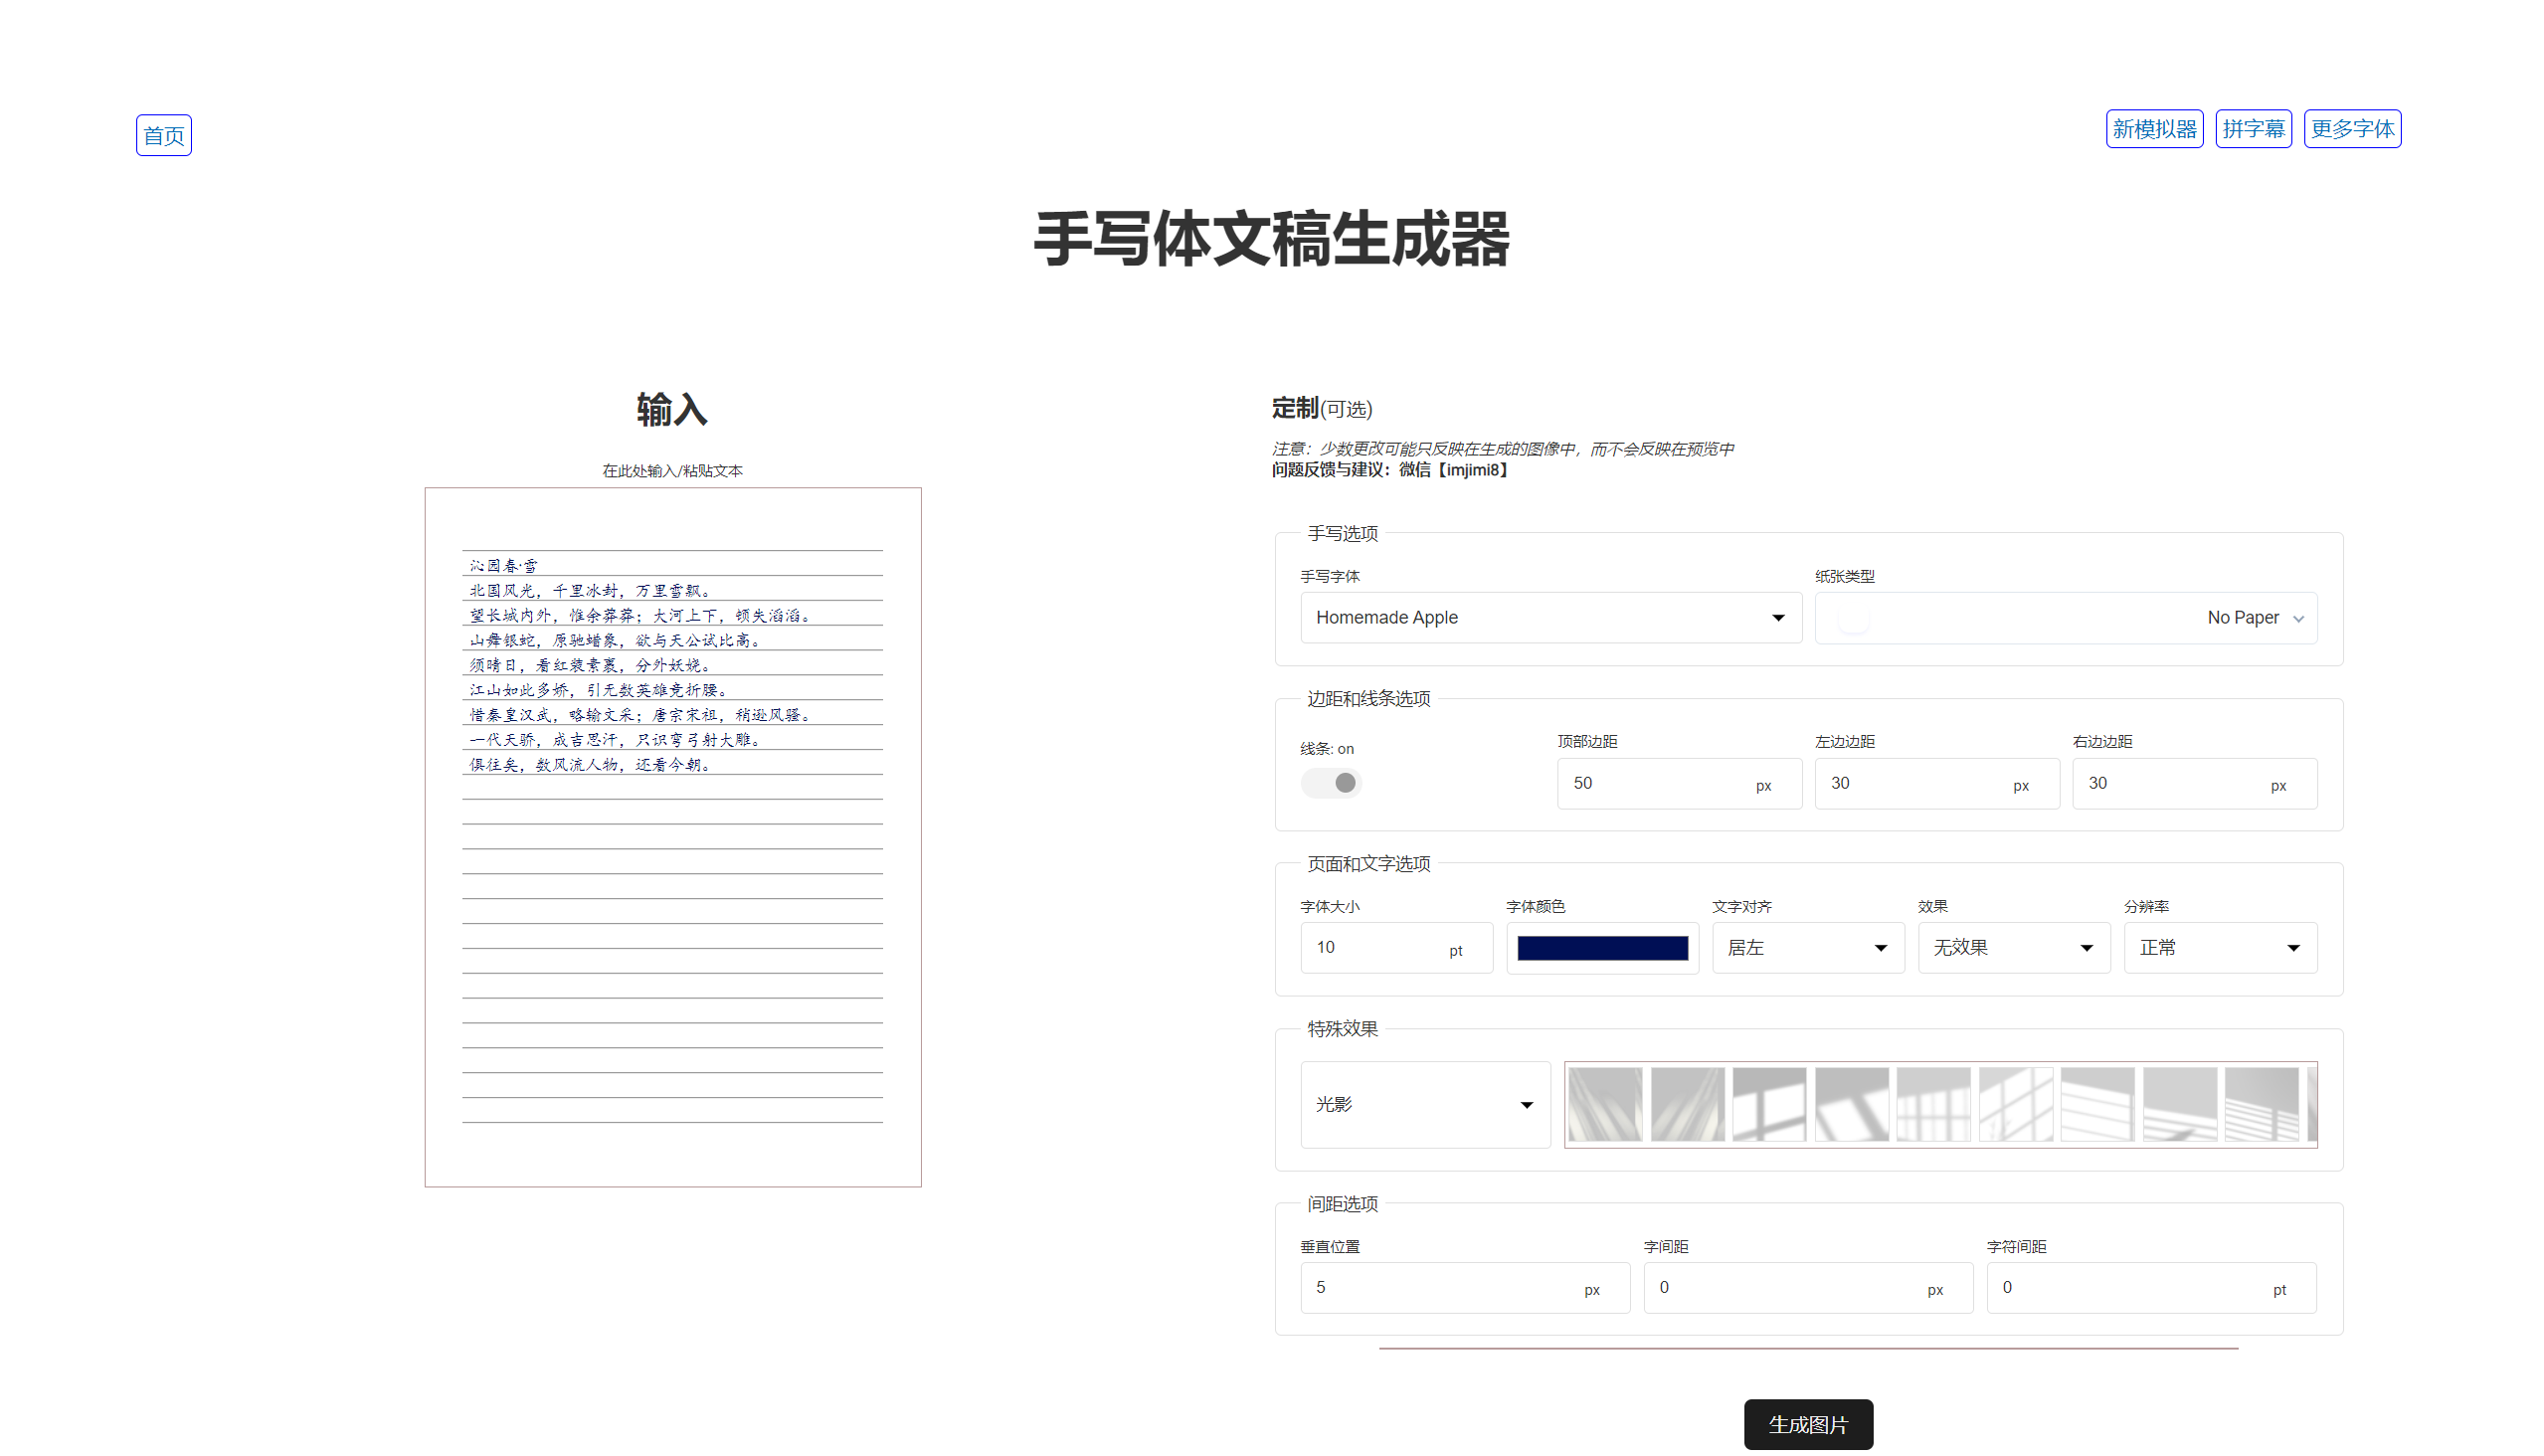Open the 手写字体 font dropdown showing Homemade Apple
Viewport: 2544px width, 1456px height.
pyautogui.click(x=1549, y=617)
